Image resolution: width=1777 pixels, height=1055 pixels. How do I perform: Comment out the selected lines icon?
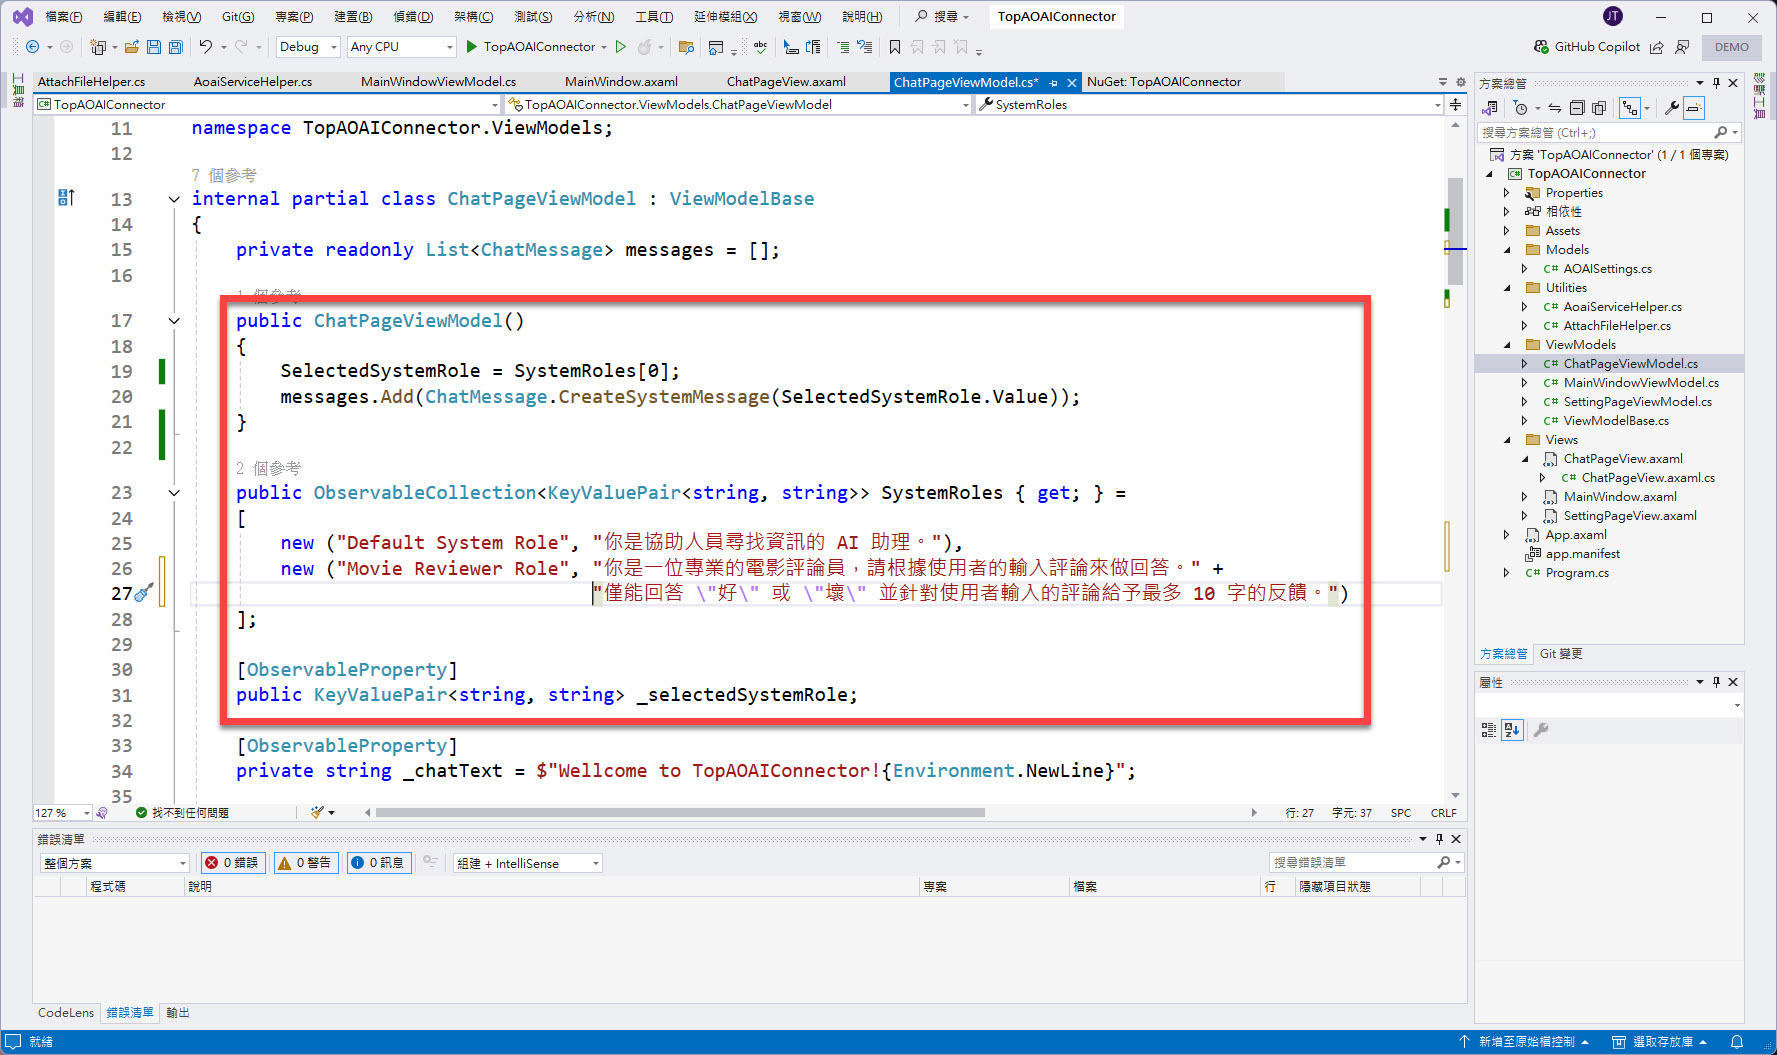coord(843,47)
